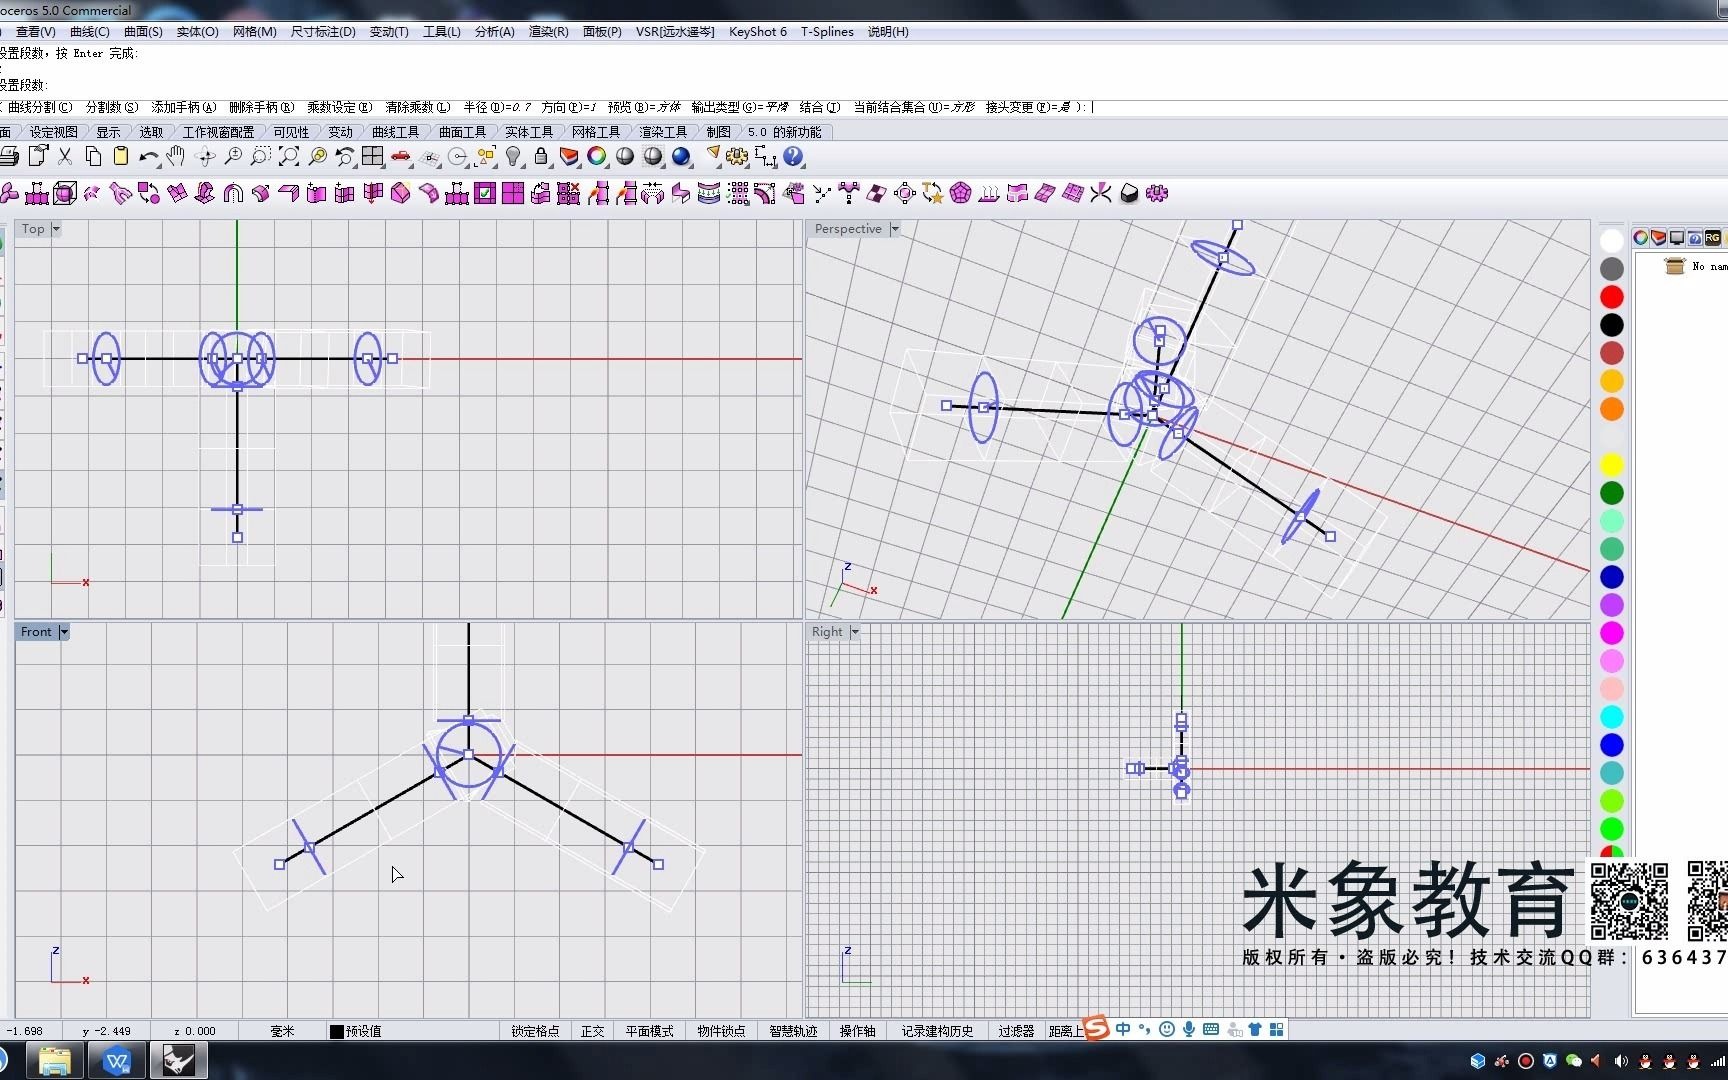The image size is (1728, 1080).
Task: Enable 锁定格点 grid snap
Action: point(536,1030)
